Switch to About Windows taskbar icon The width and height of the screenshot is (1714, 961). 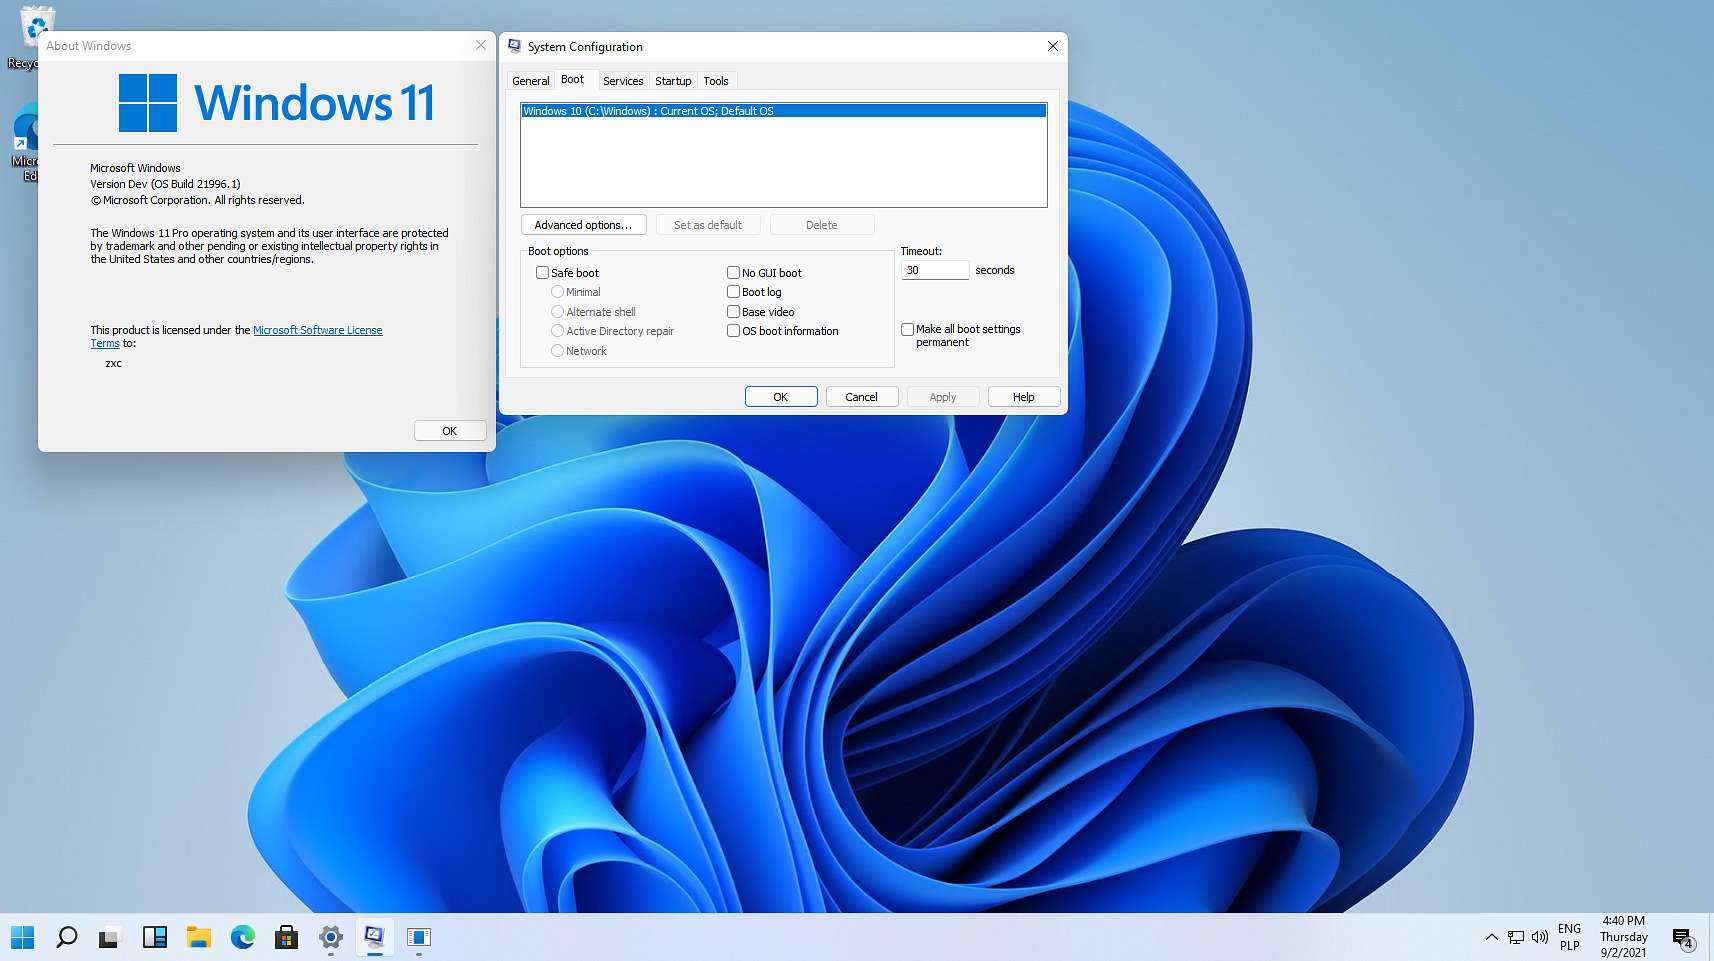[x=419, y=937]
